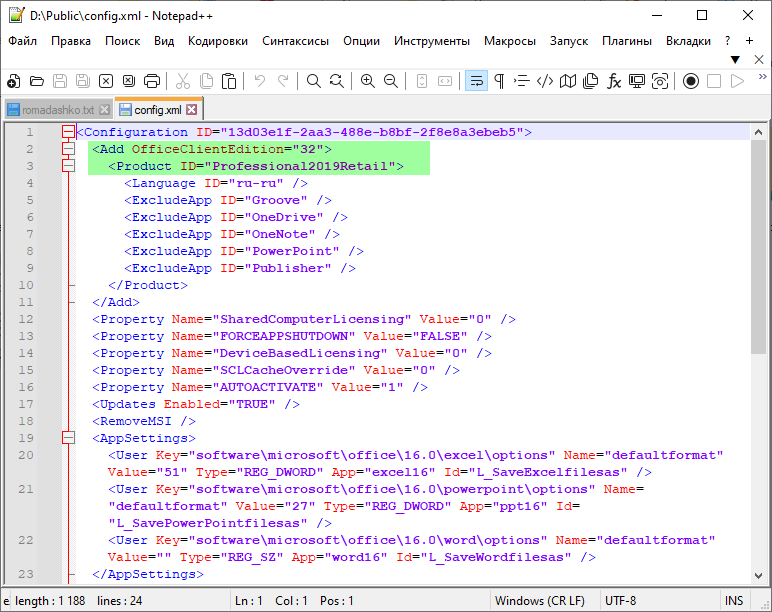Click the vertical scrollbar thumb
Viewport: 772px width, 612px height.
pos(759,246)
